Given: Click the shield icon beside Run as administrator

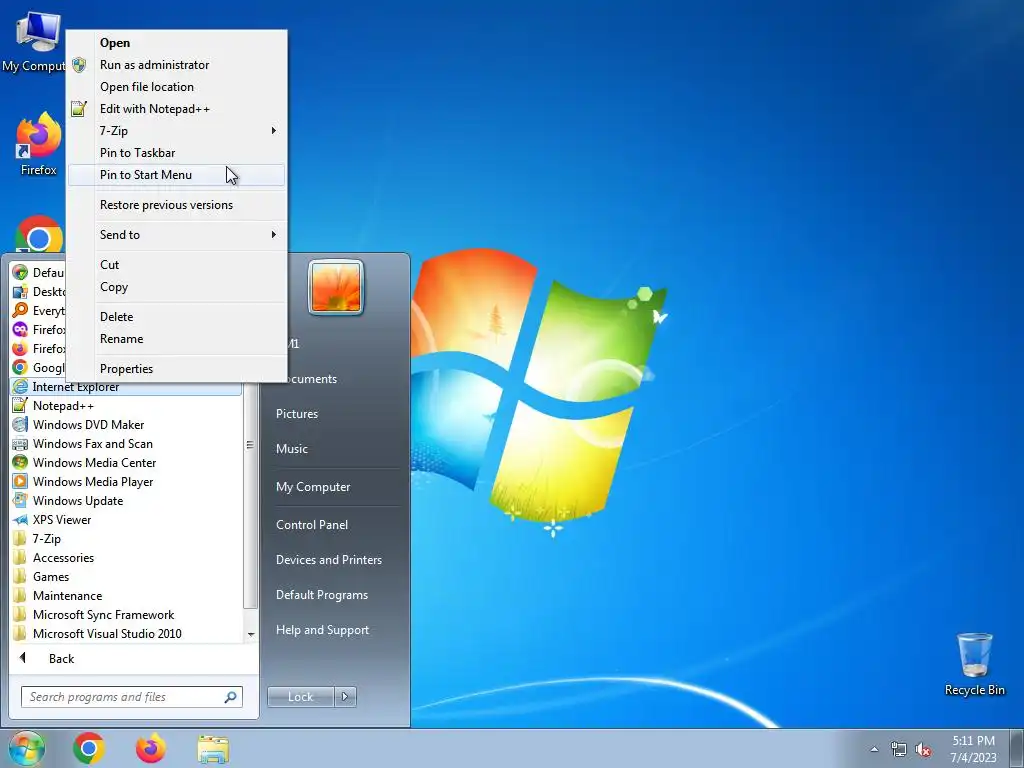Looking at the screenshot, I should (x=79, y=65).
